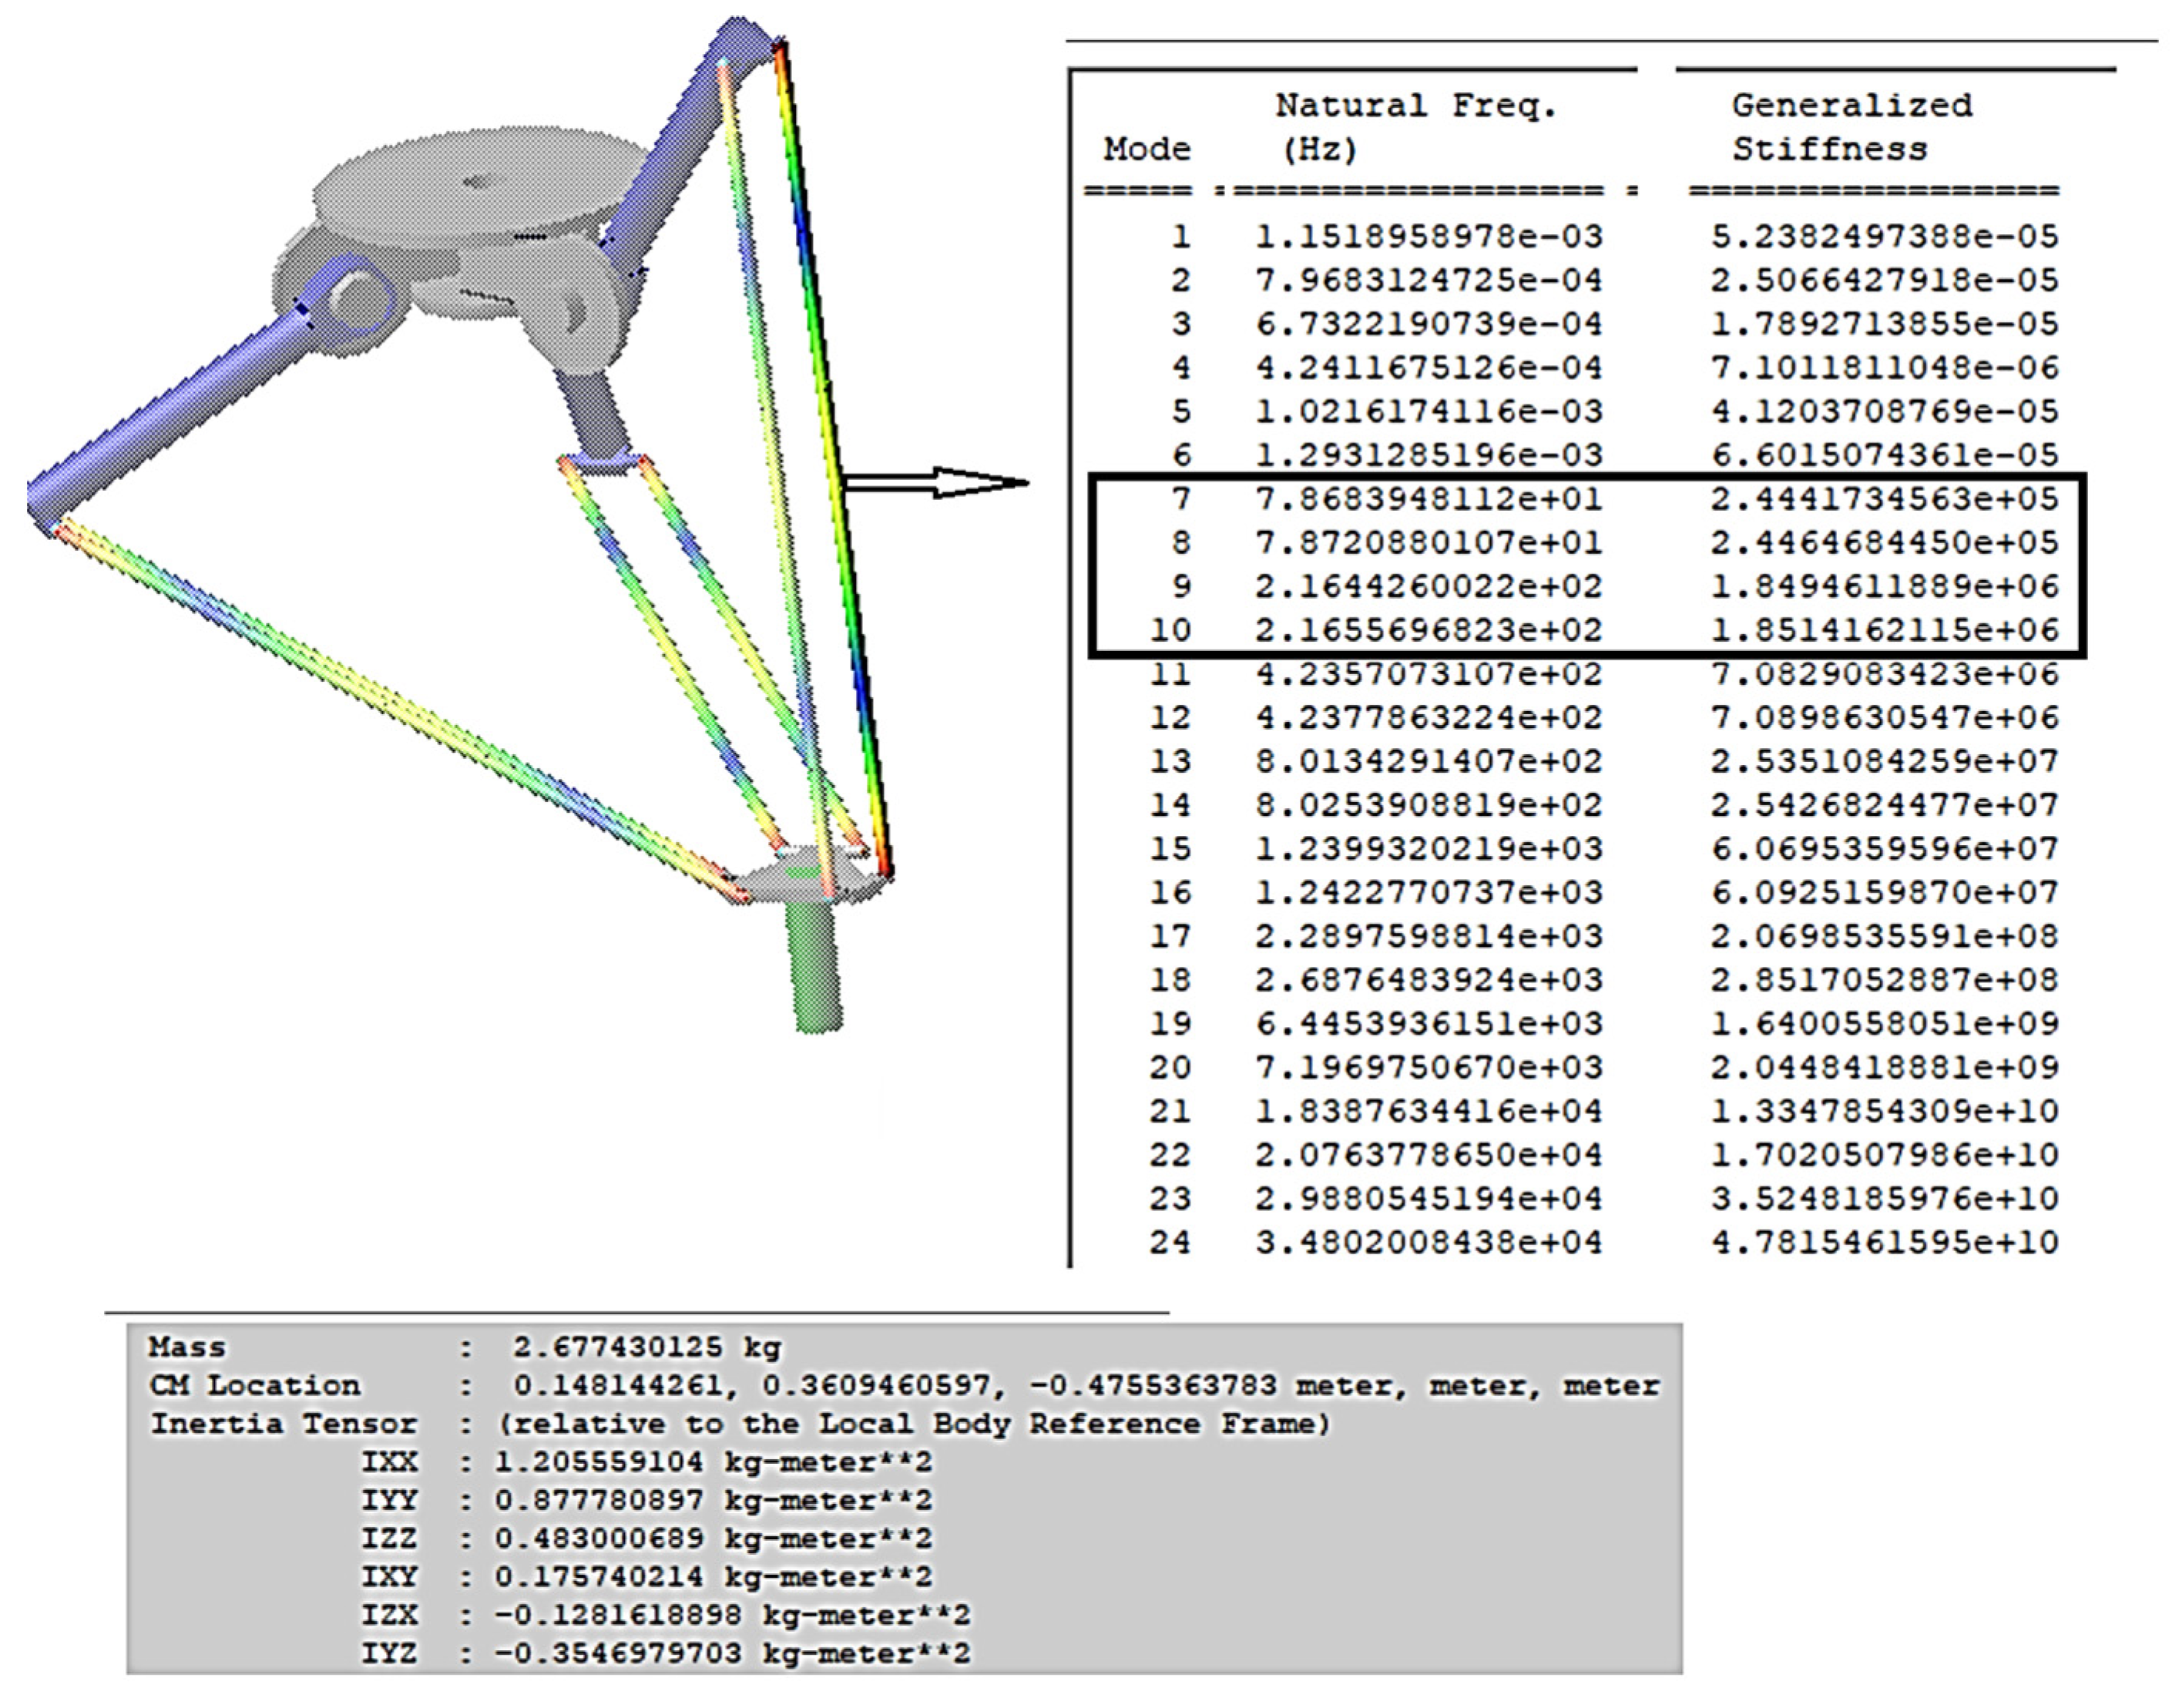Click the Inertia Tensor label
2179x1708 pixels.
(x=283, y=1424)
